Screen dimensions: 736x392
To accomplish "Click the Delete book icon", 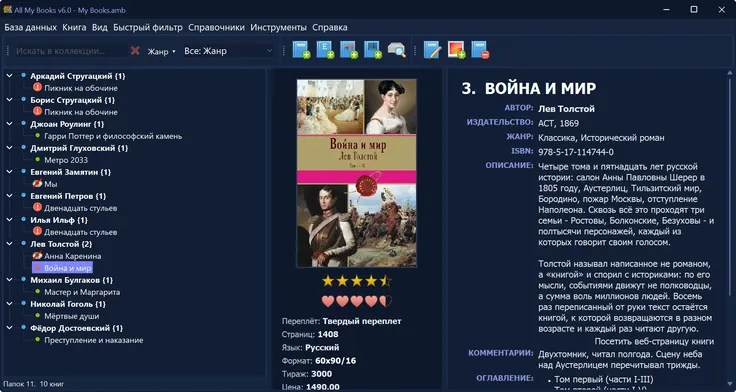I will point(480,50).
